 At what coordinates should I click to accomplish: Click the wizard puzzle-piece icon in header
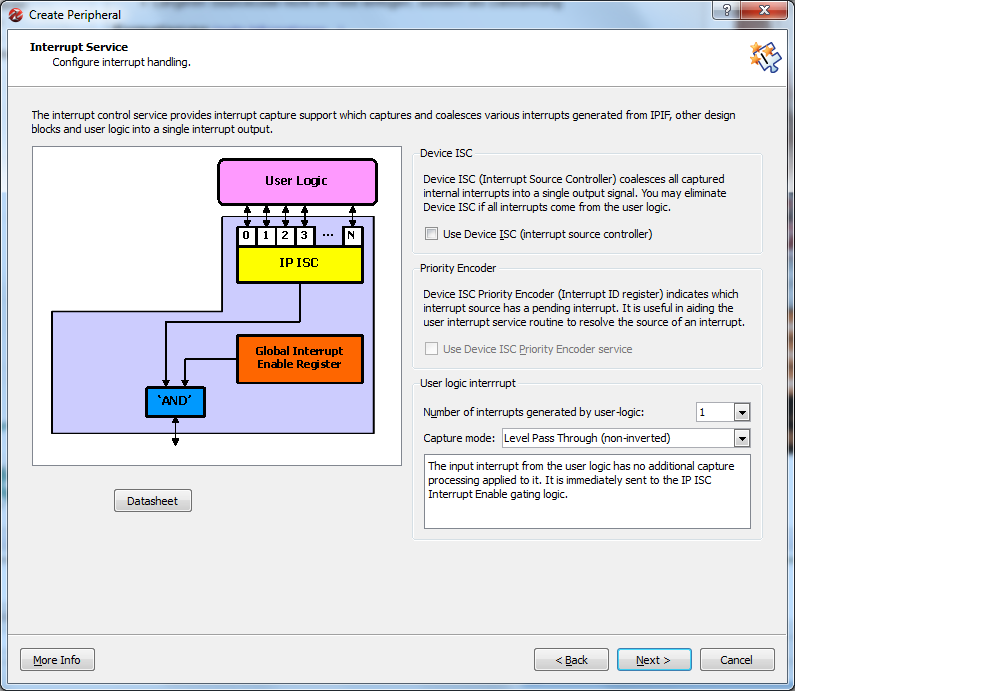(765, 57)
